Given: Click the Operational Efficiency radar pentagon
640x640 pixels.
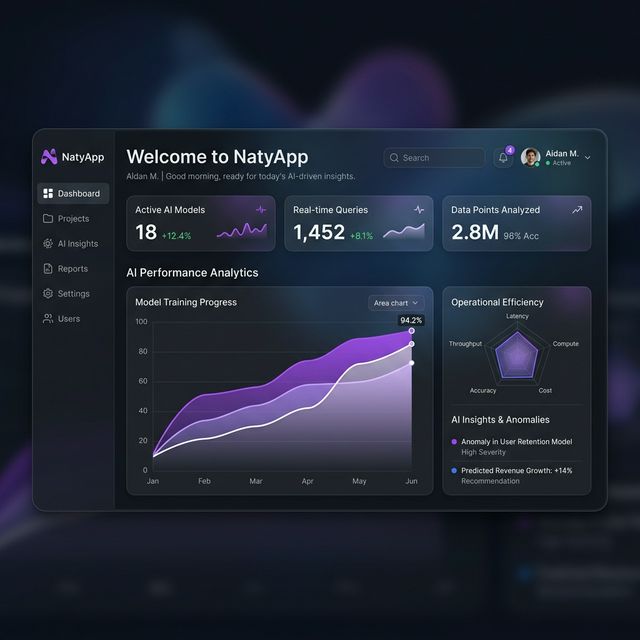Looking at the screenshot, I should pyautogui.click(x=517, y=353).
